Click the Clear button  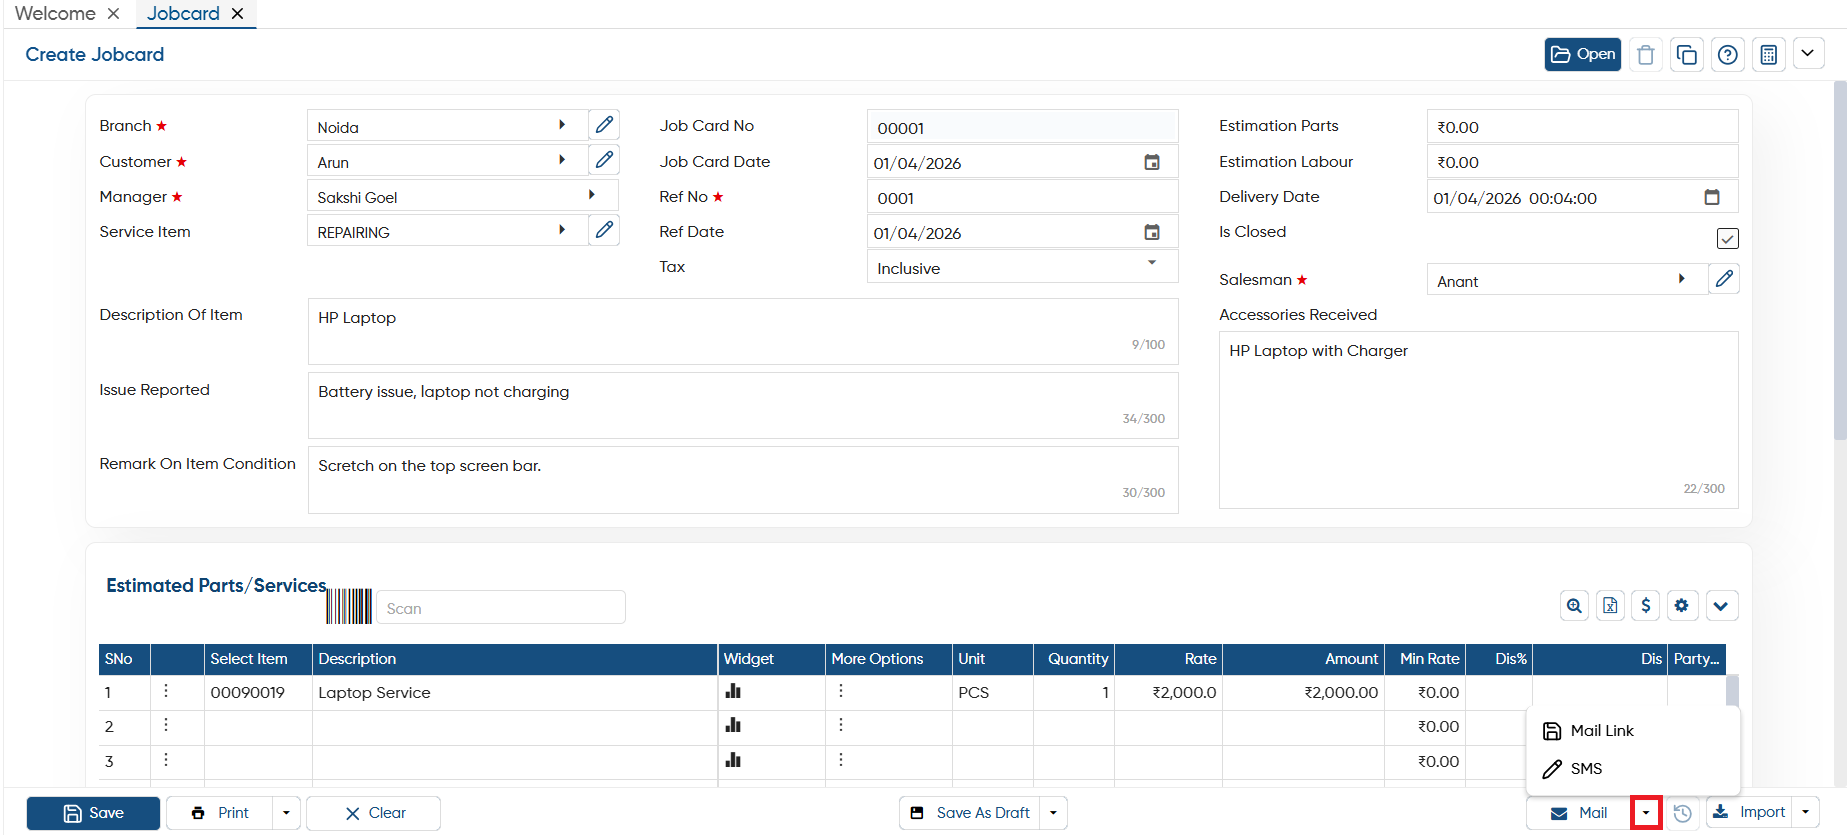374,813
